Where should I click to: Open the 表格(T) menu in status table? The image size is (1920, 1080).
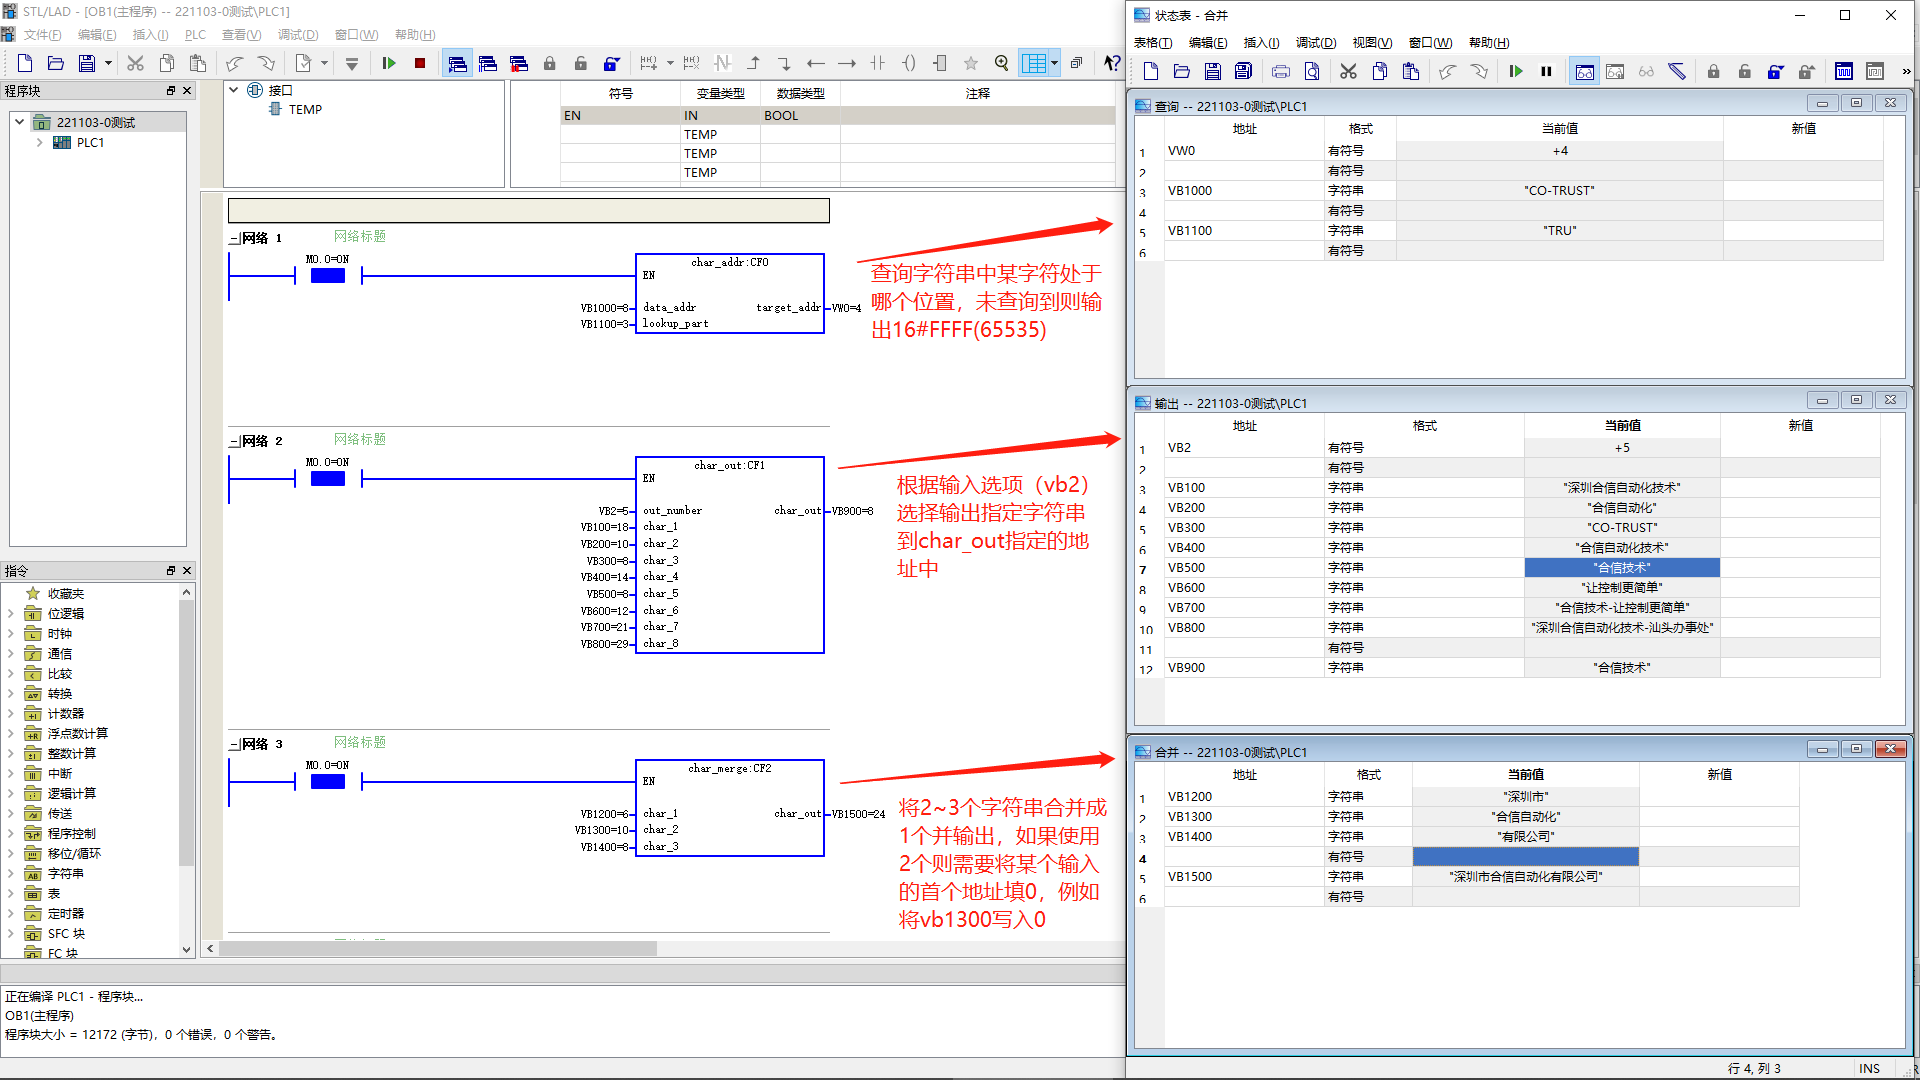(x=1153, y=43)
